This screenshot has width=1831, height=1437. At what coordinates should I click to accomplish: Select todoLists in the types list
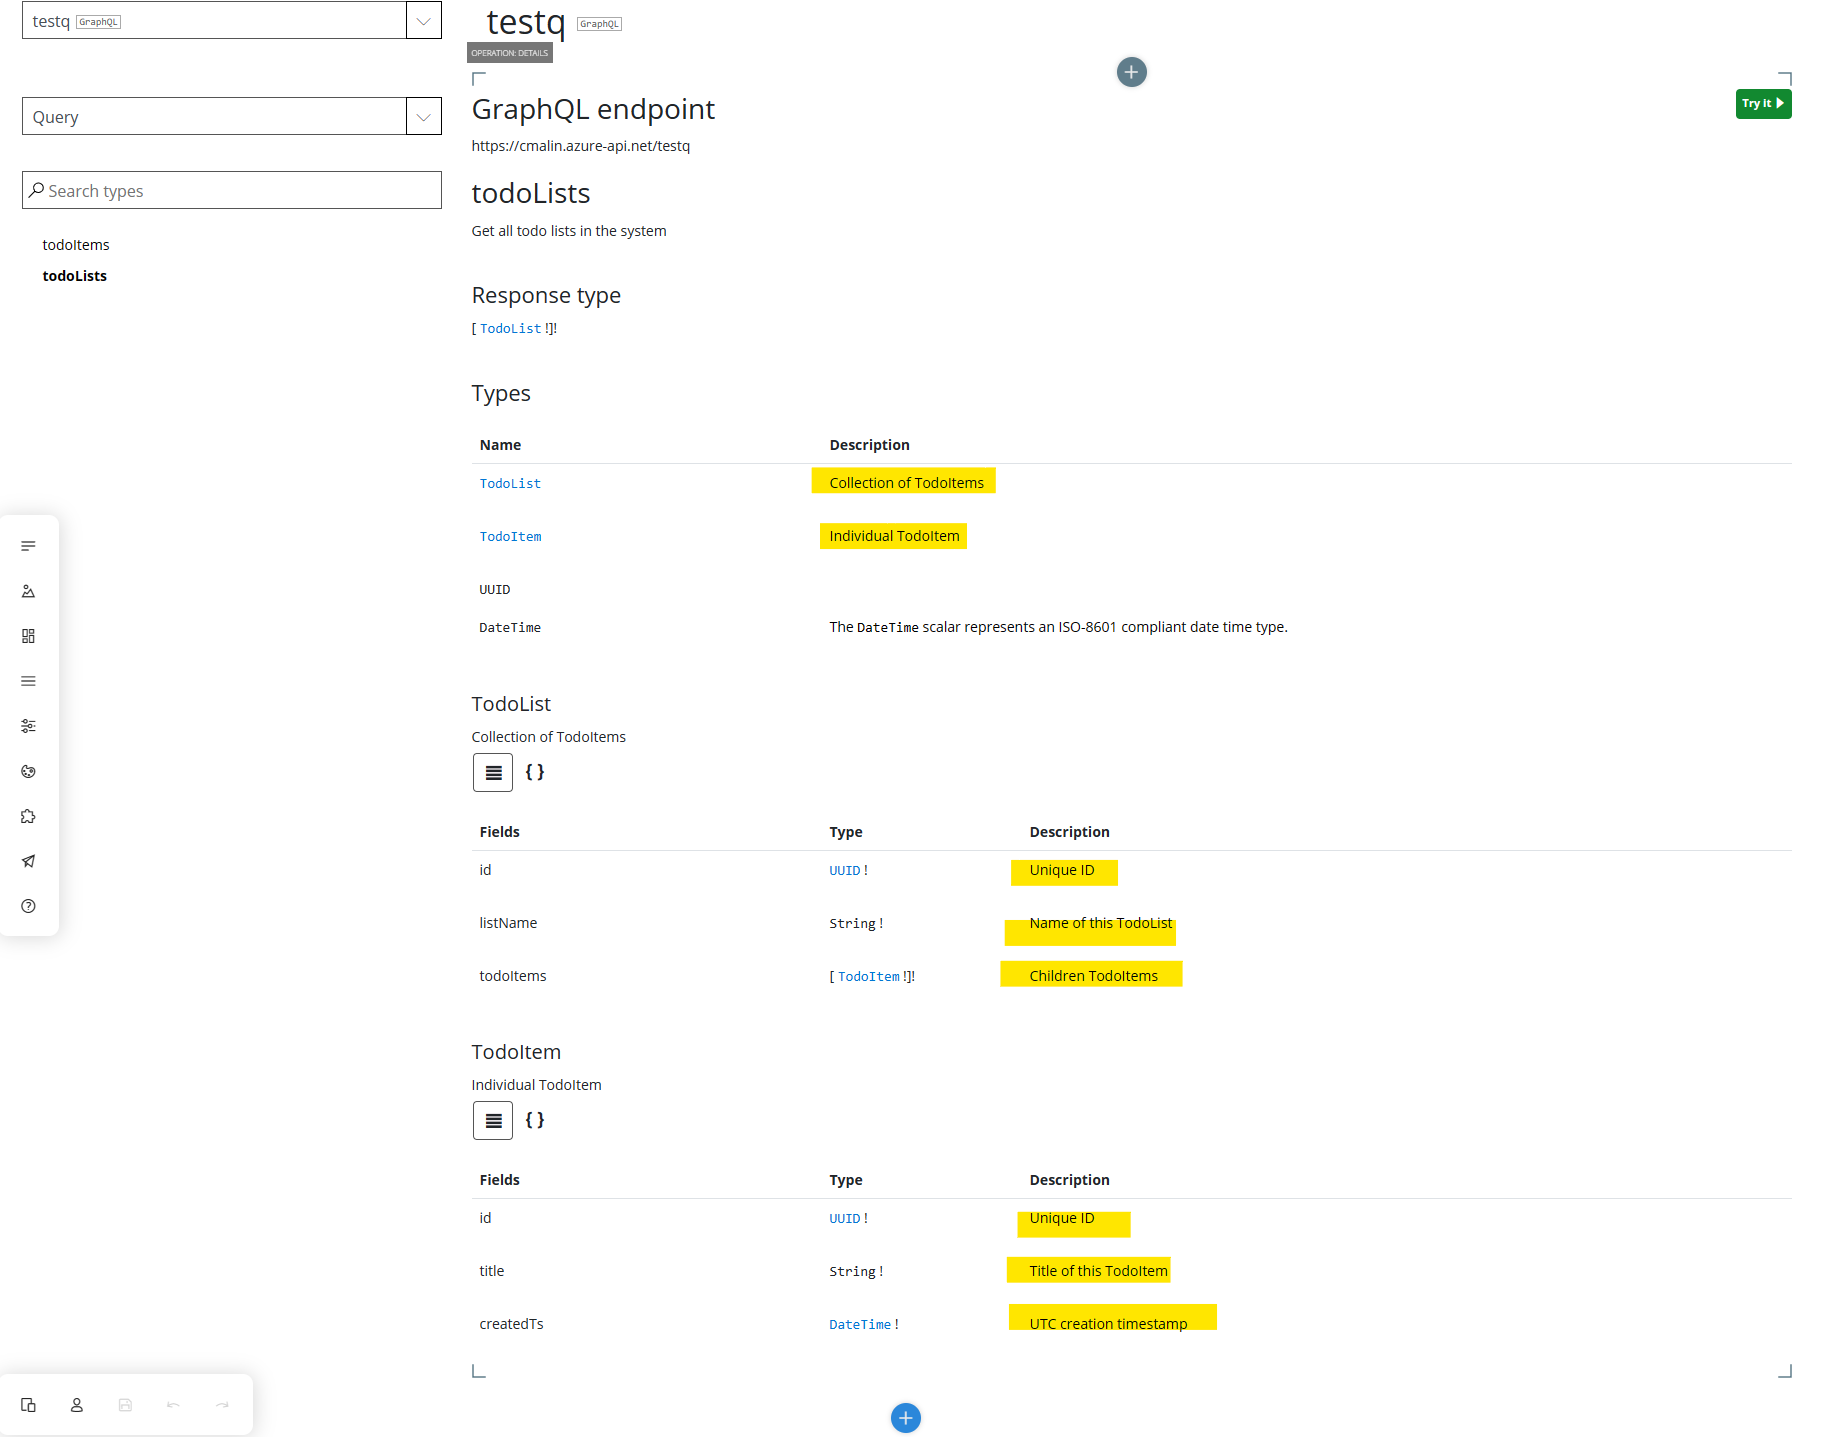point(74,276)
